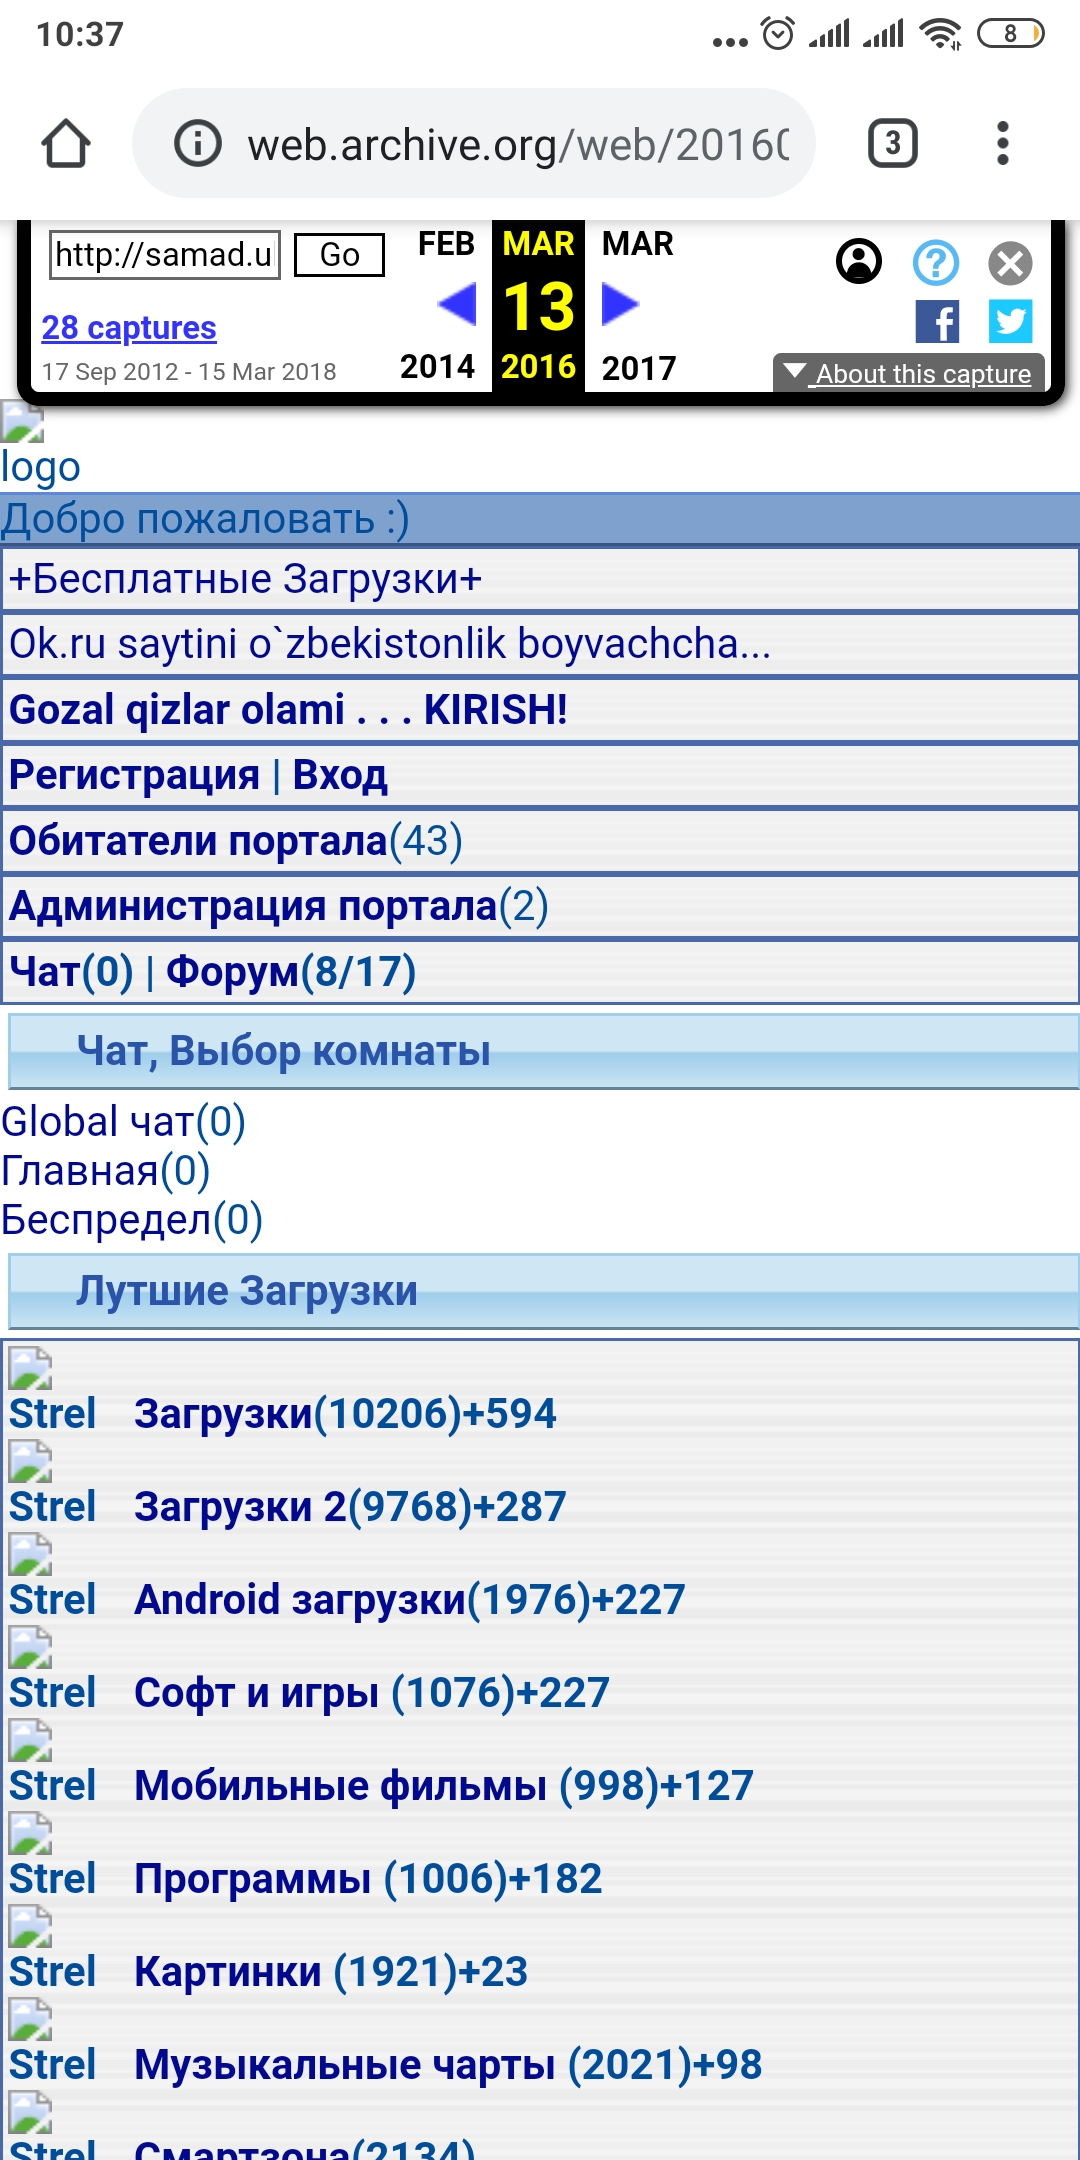
Task: Open the tab switcher showing 3 tabs
Action: (x=892, y=144)
